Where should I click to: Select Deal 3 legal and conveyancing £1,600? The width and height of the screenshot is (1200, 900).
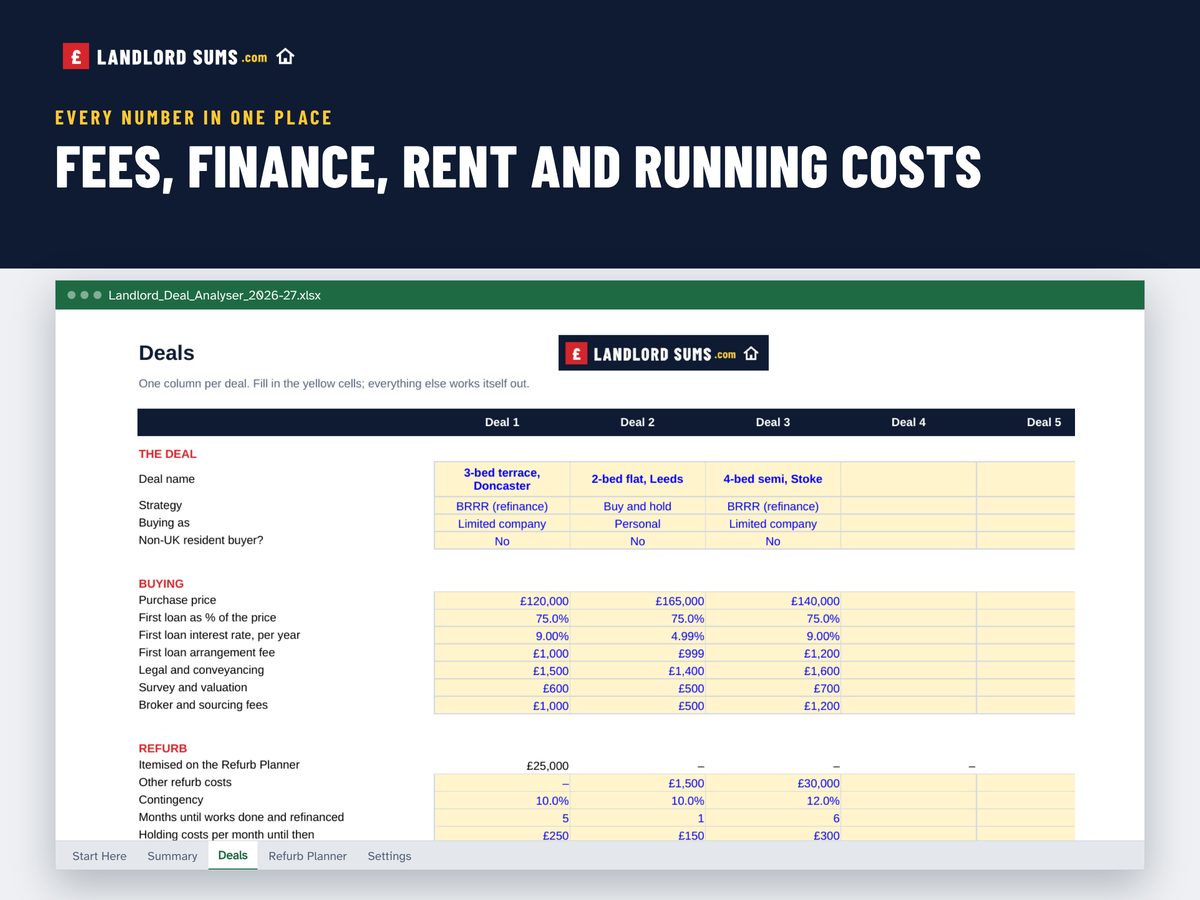pyautogui.click(x=773, y=671)
